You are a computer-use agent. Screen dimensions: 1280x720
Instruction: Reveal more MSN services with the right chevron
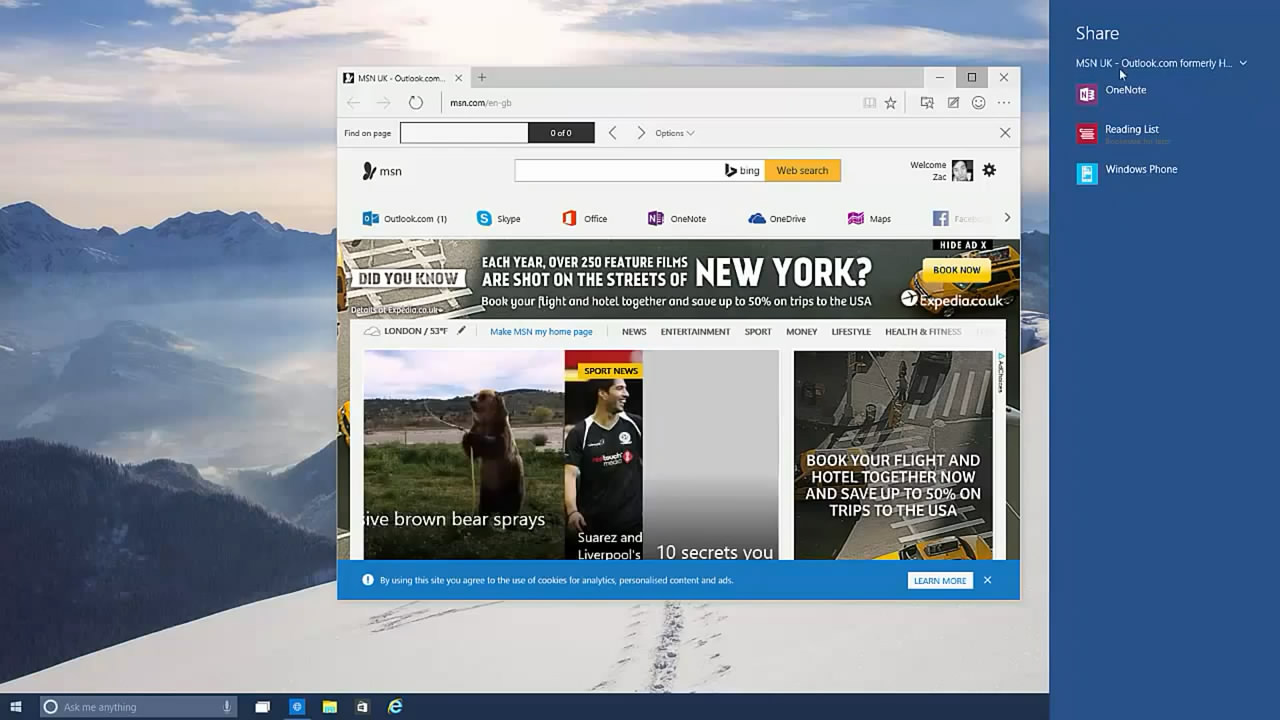[x=1007, y=218]
